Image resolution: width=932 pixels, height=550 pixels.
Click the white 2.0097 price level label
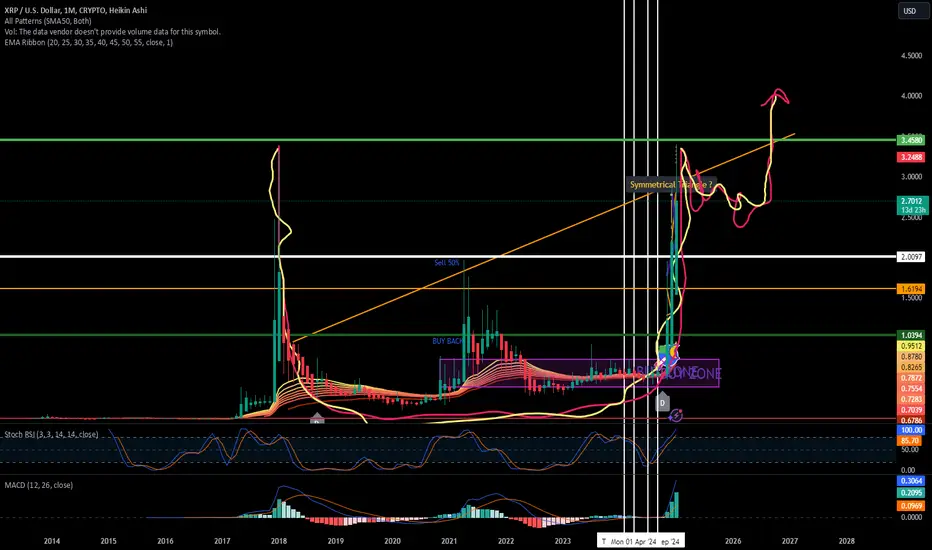point(911,257)
